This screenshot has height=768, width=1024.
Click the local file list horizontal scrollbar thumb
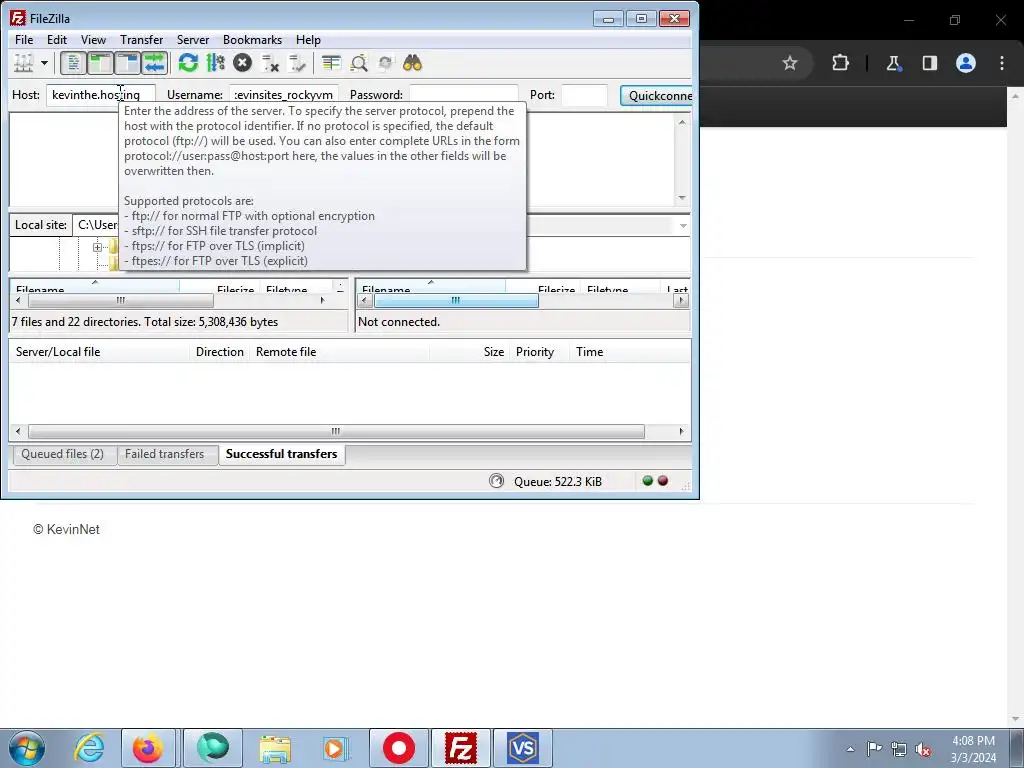121,300
